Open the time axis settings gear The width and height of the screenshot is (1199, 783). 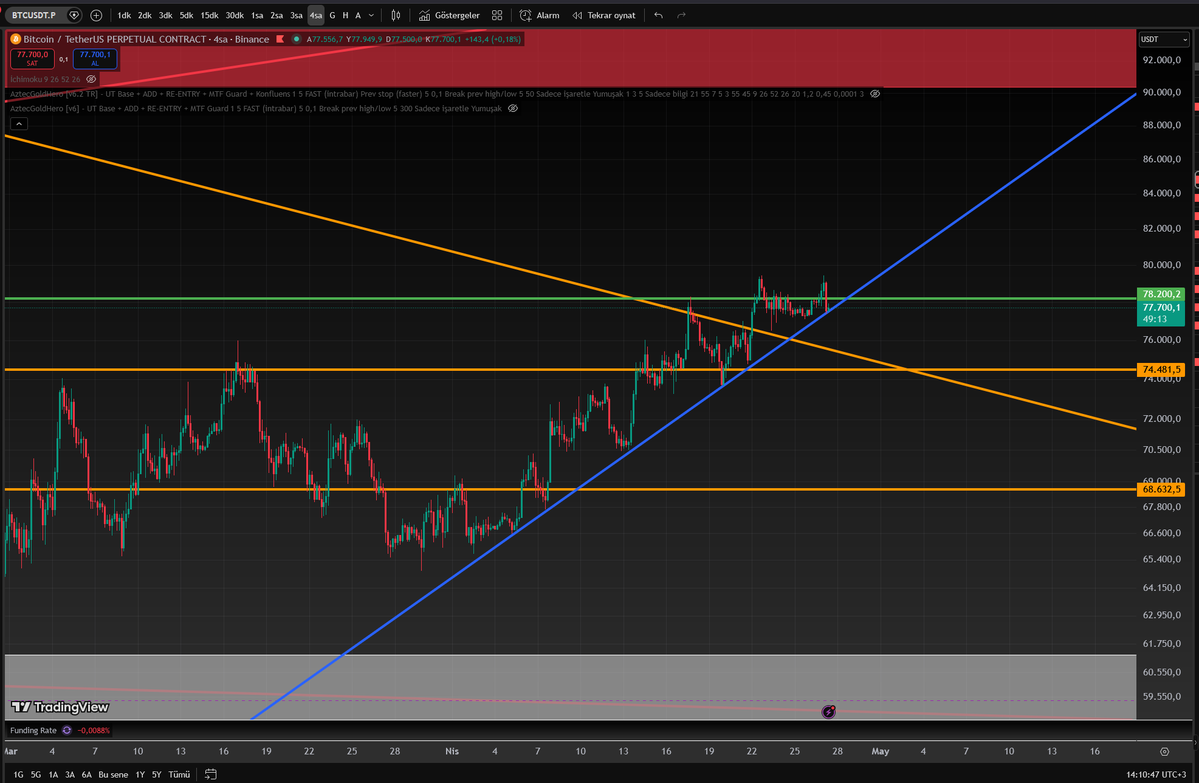(x=1165, y=752)
